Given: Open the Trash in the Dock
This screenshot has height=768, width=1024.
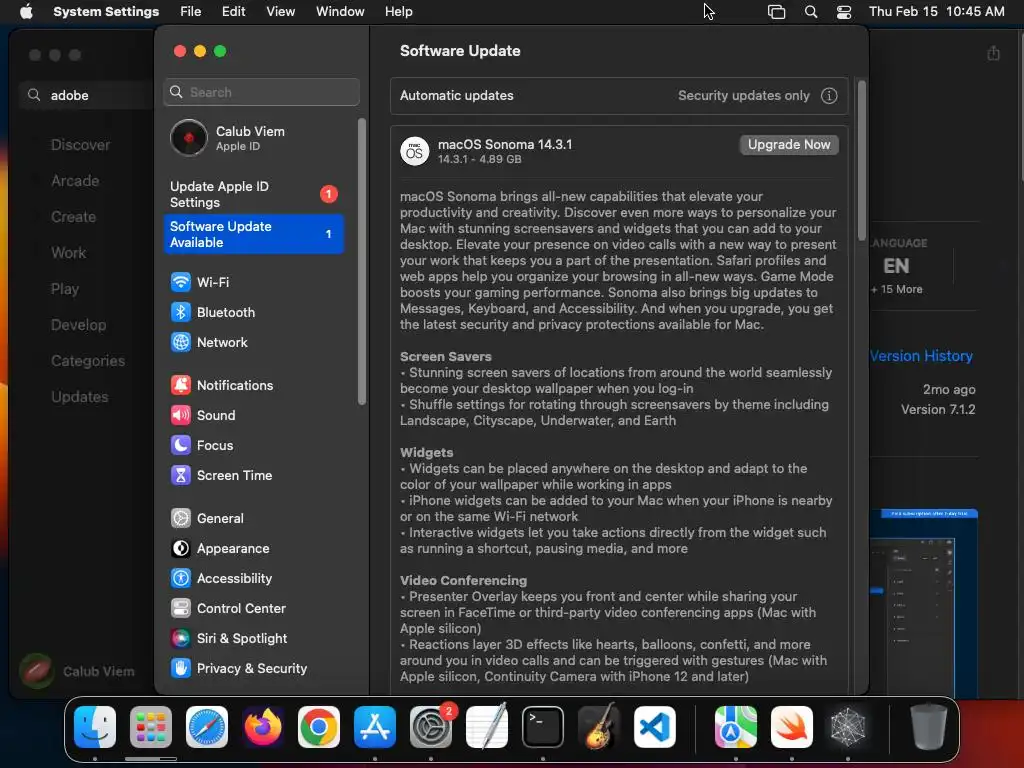Looking at the screenshot, I should point(929,727).
